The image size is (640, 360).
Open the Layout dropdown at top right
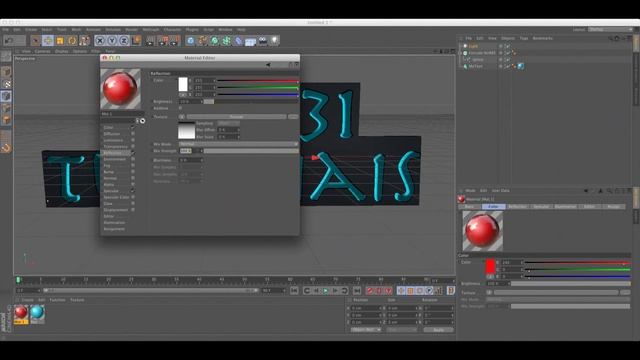611,29
